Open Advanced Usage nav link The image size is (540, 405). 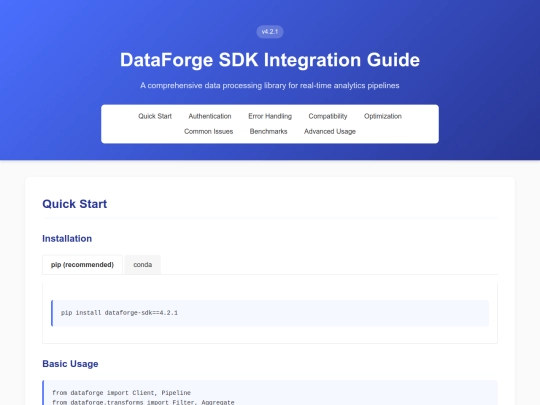tap(330, 132)
